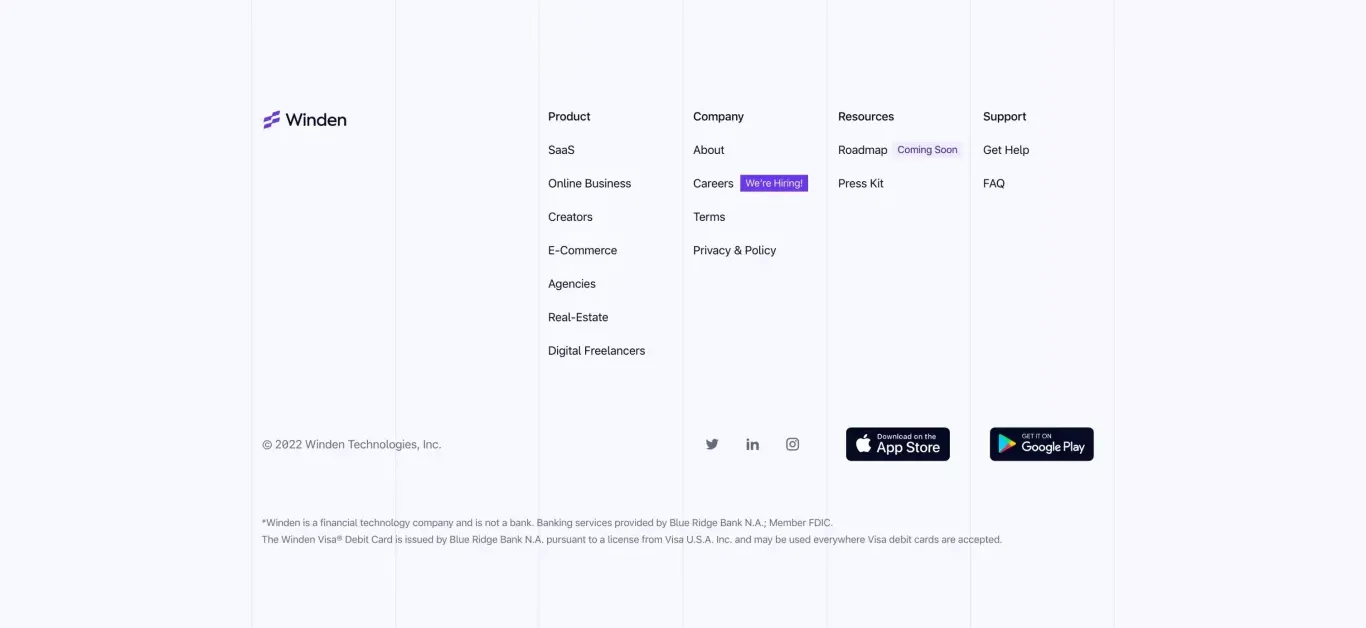Click the Support column heading
This screenshot has height=628, width=1366.
[1004, 116]
